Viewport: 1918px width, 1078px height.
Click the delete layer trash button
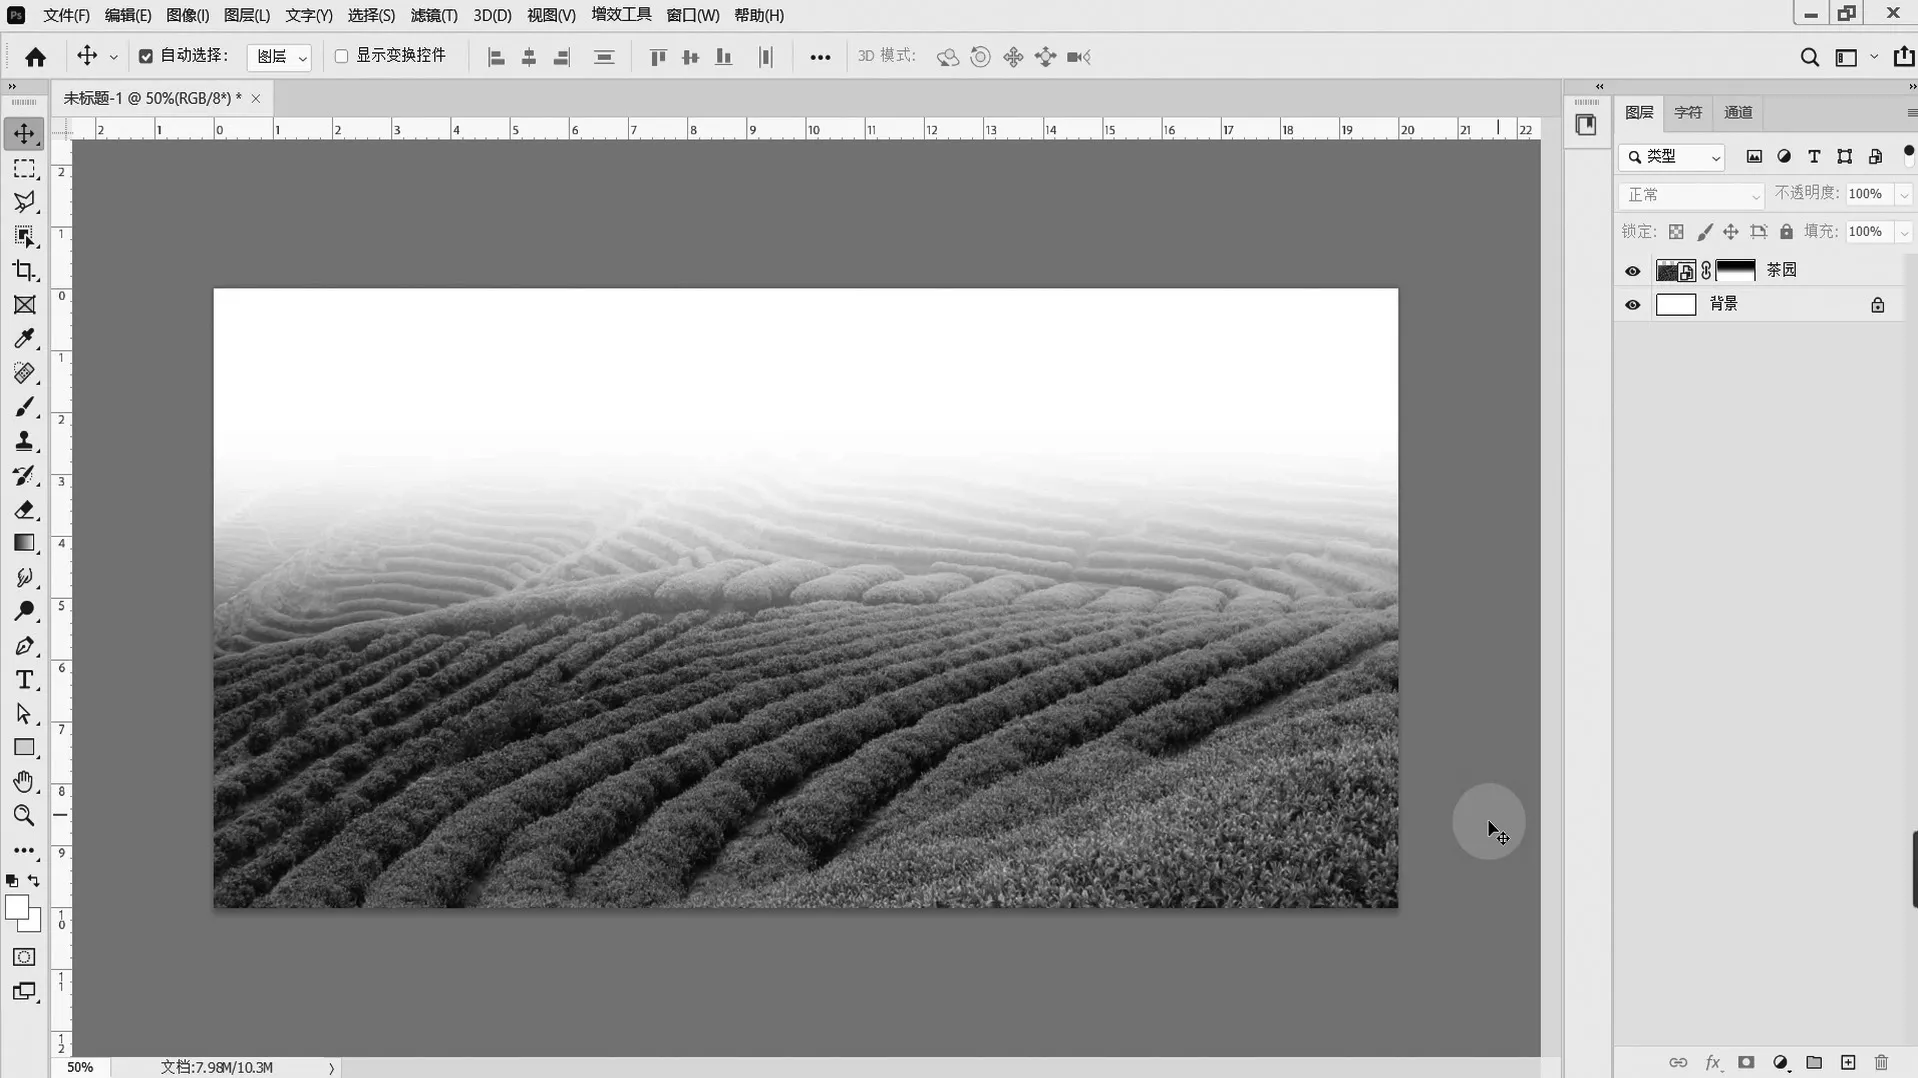[x=1881, y=1063]
